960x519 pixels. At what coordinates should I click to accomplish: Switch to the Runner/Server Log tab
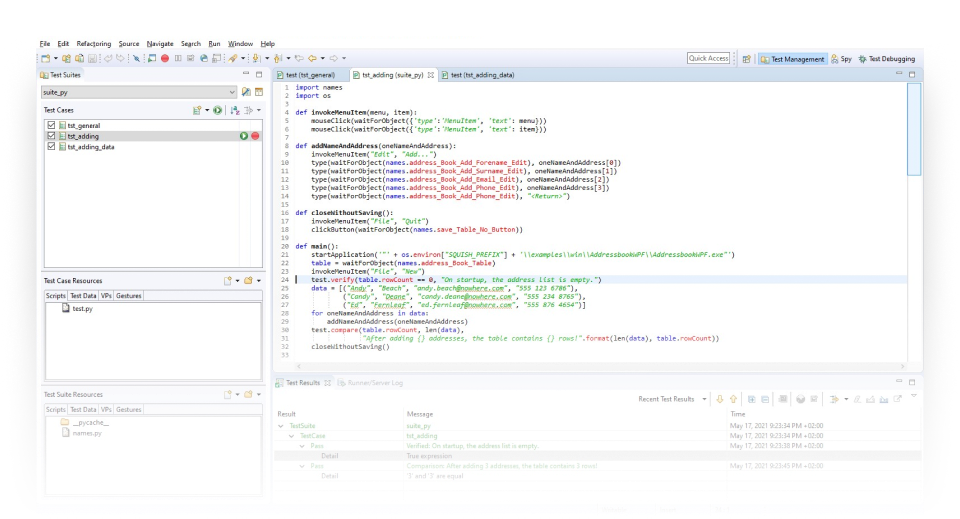click(369, 382)
